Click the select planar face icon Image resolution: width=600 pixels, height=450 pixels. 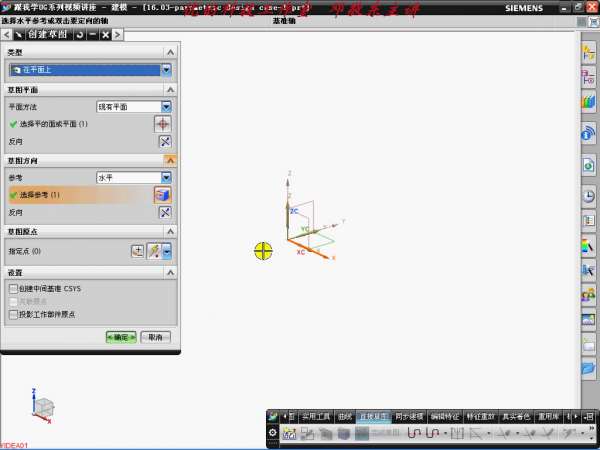click(x=163, y=123)
